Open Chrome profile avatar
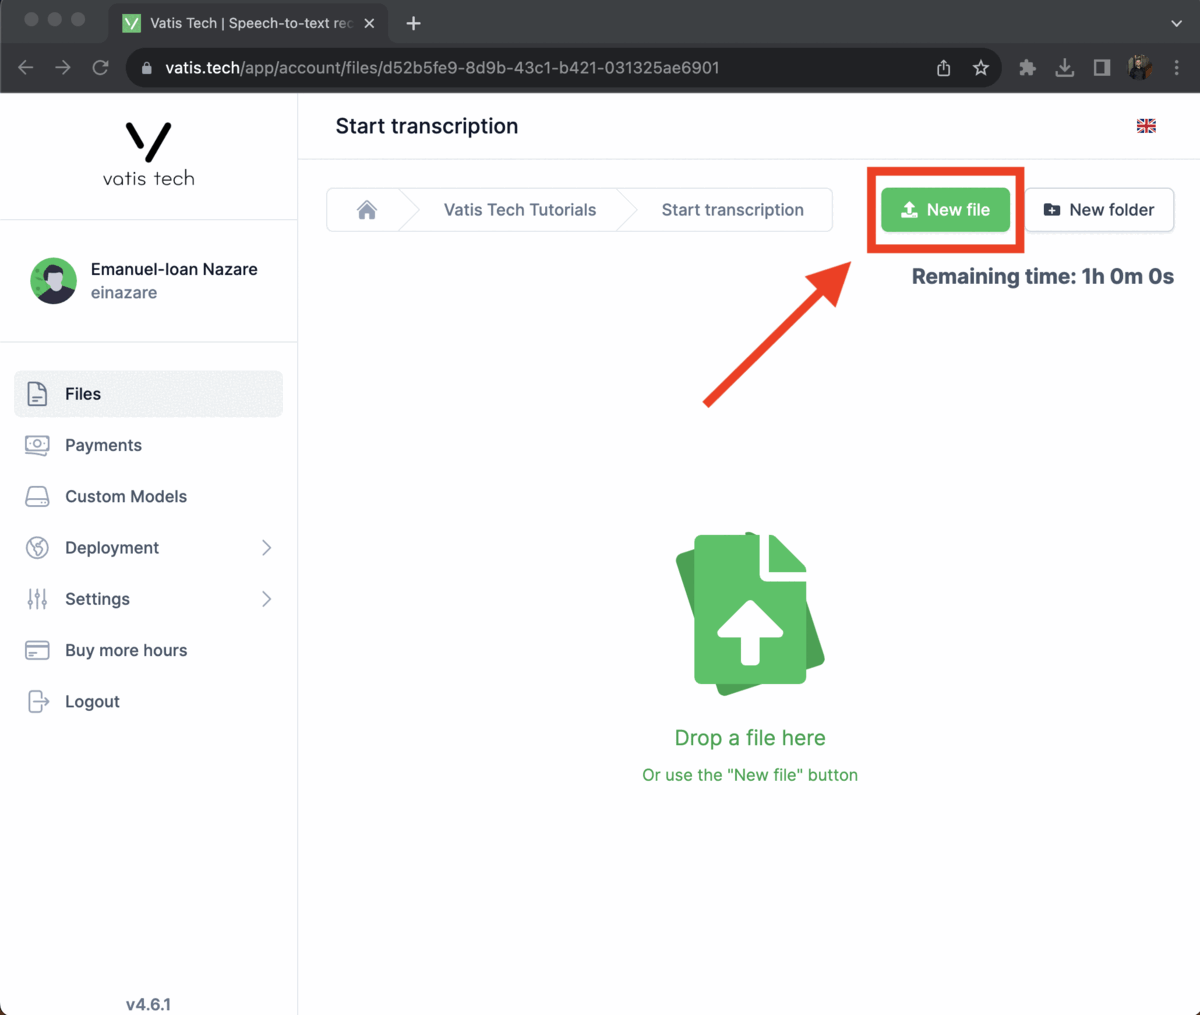Image resolution: width=1200 pixels, height=1015 pixels. [x=1139, y=68]
